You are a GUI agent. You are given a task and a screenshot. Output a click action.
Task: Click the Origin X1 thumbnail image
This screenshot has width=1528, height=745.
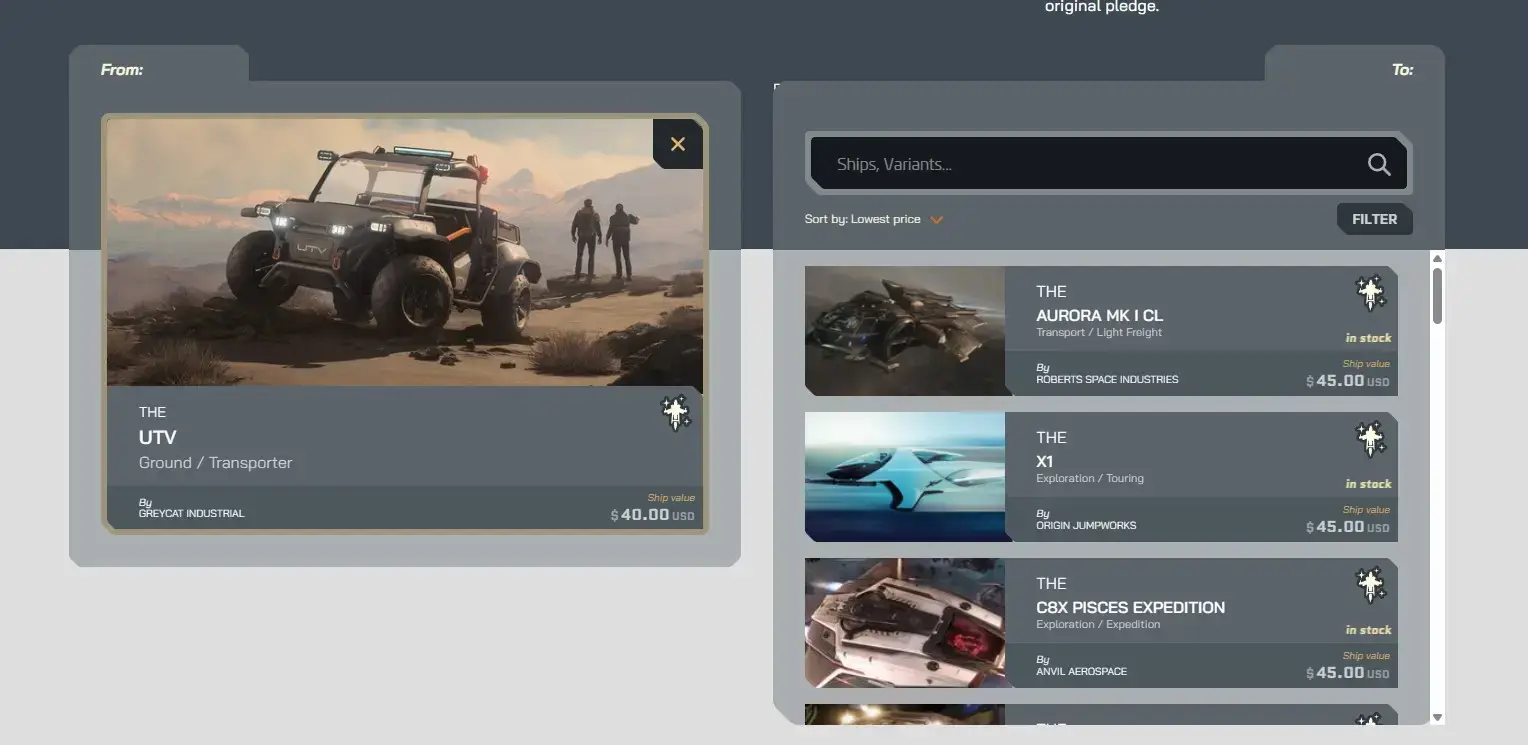904,477
